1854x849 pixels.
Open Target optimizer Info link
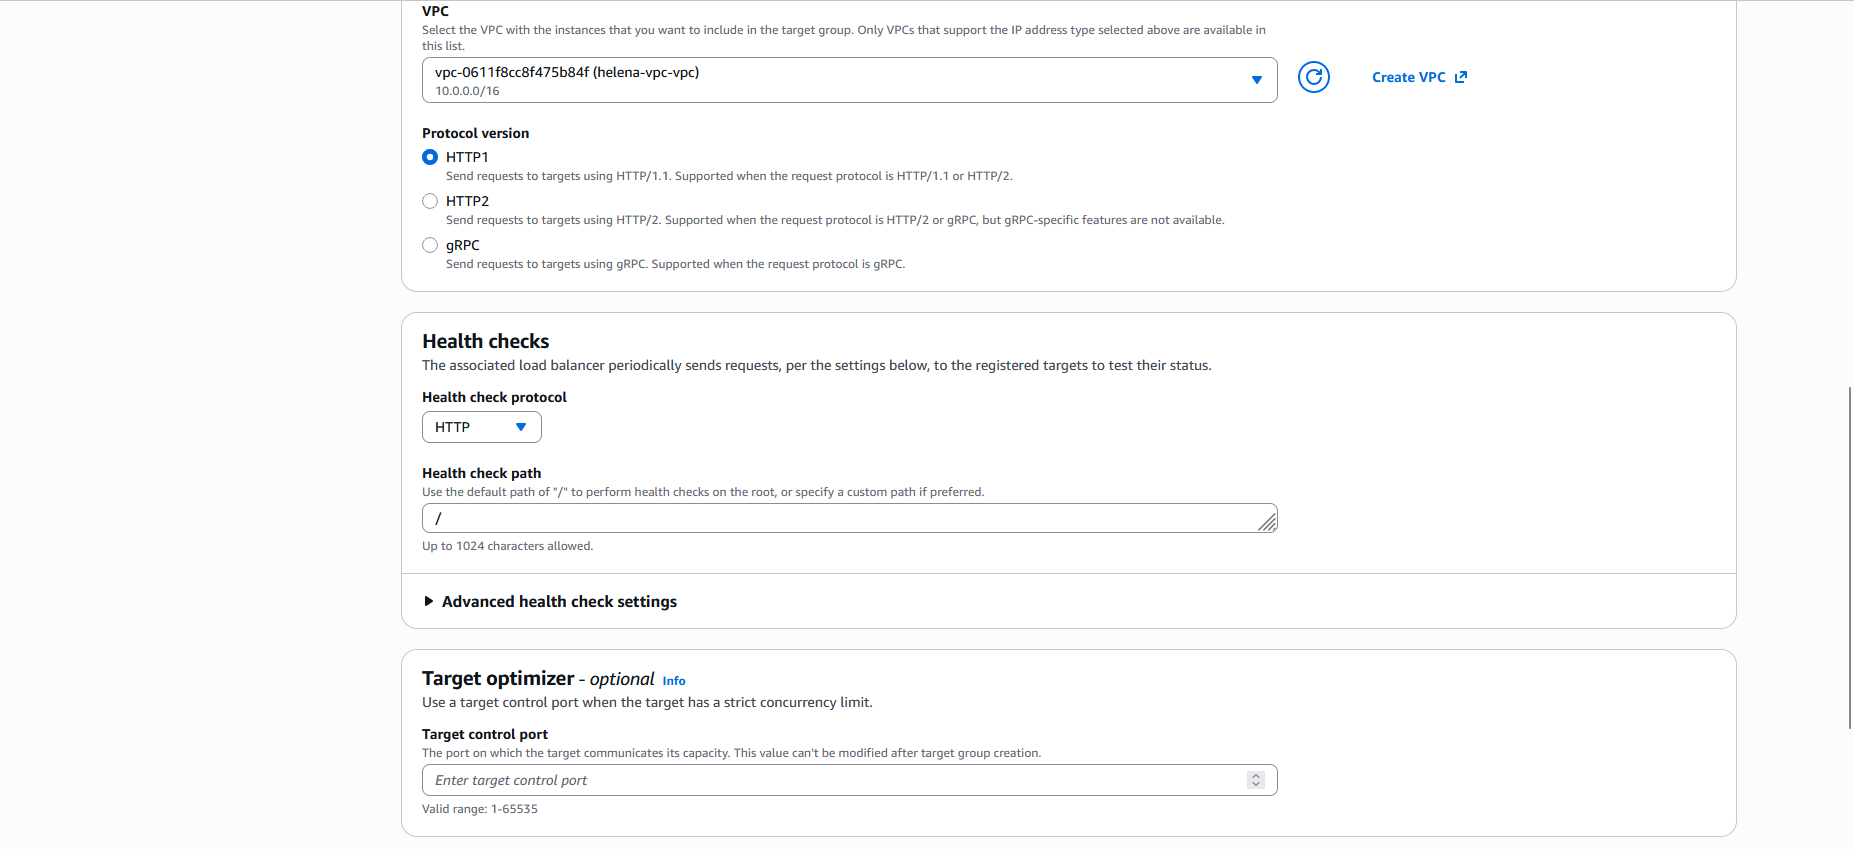pyautogui.click(x=674, y=681)
